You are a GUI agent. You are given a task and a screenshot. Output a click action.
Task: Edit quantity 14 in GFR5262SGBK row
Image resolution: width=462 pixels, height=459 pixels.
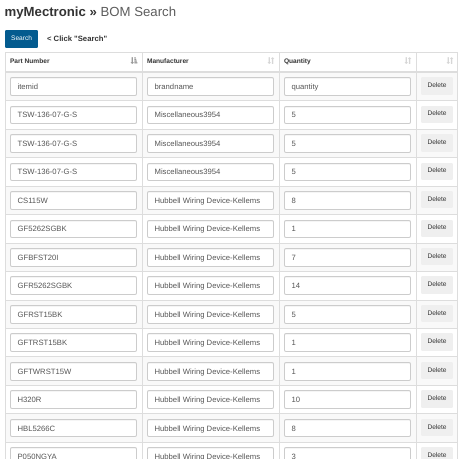pos(347,286)
